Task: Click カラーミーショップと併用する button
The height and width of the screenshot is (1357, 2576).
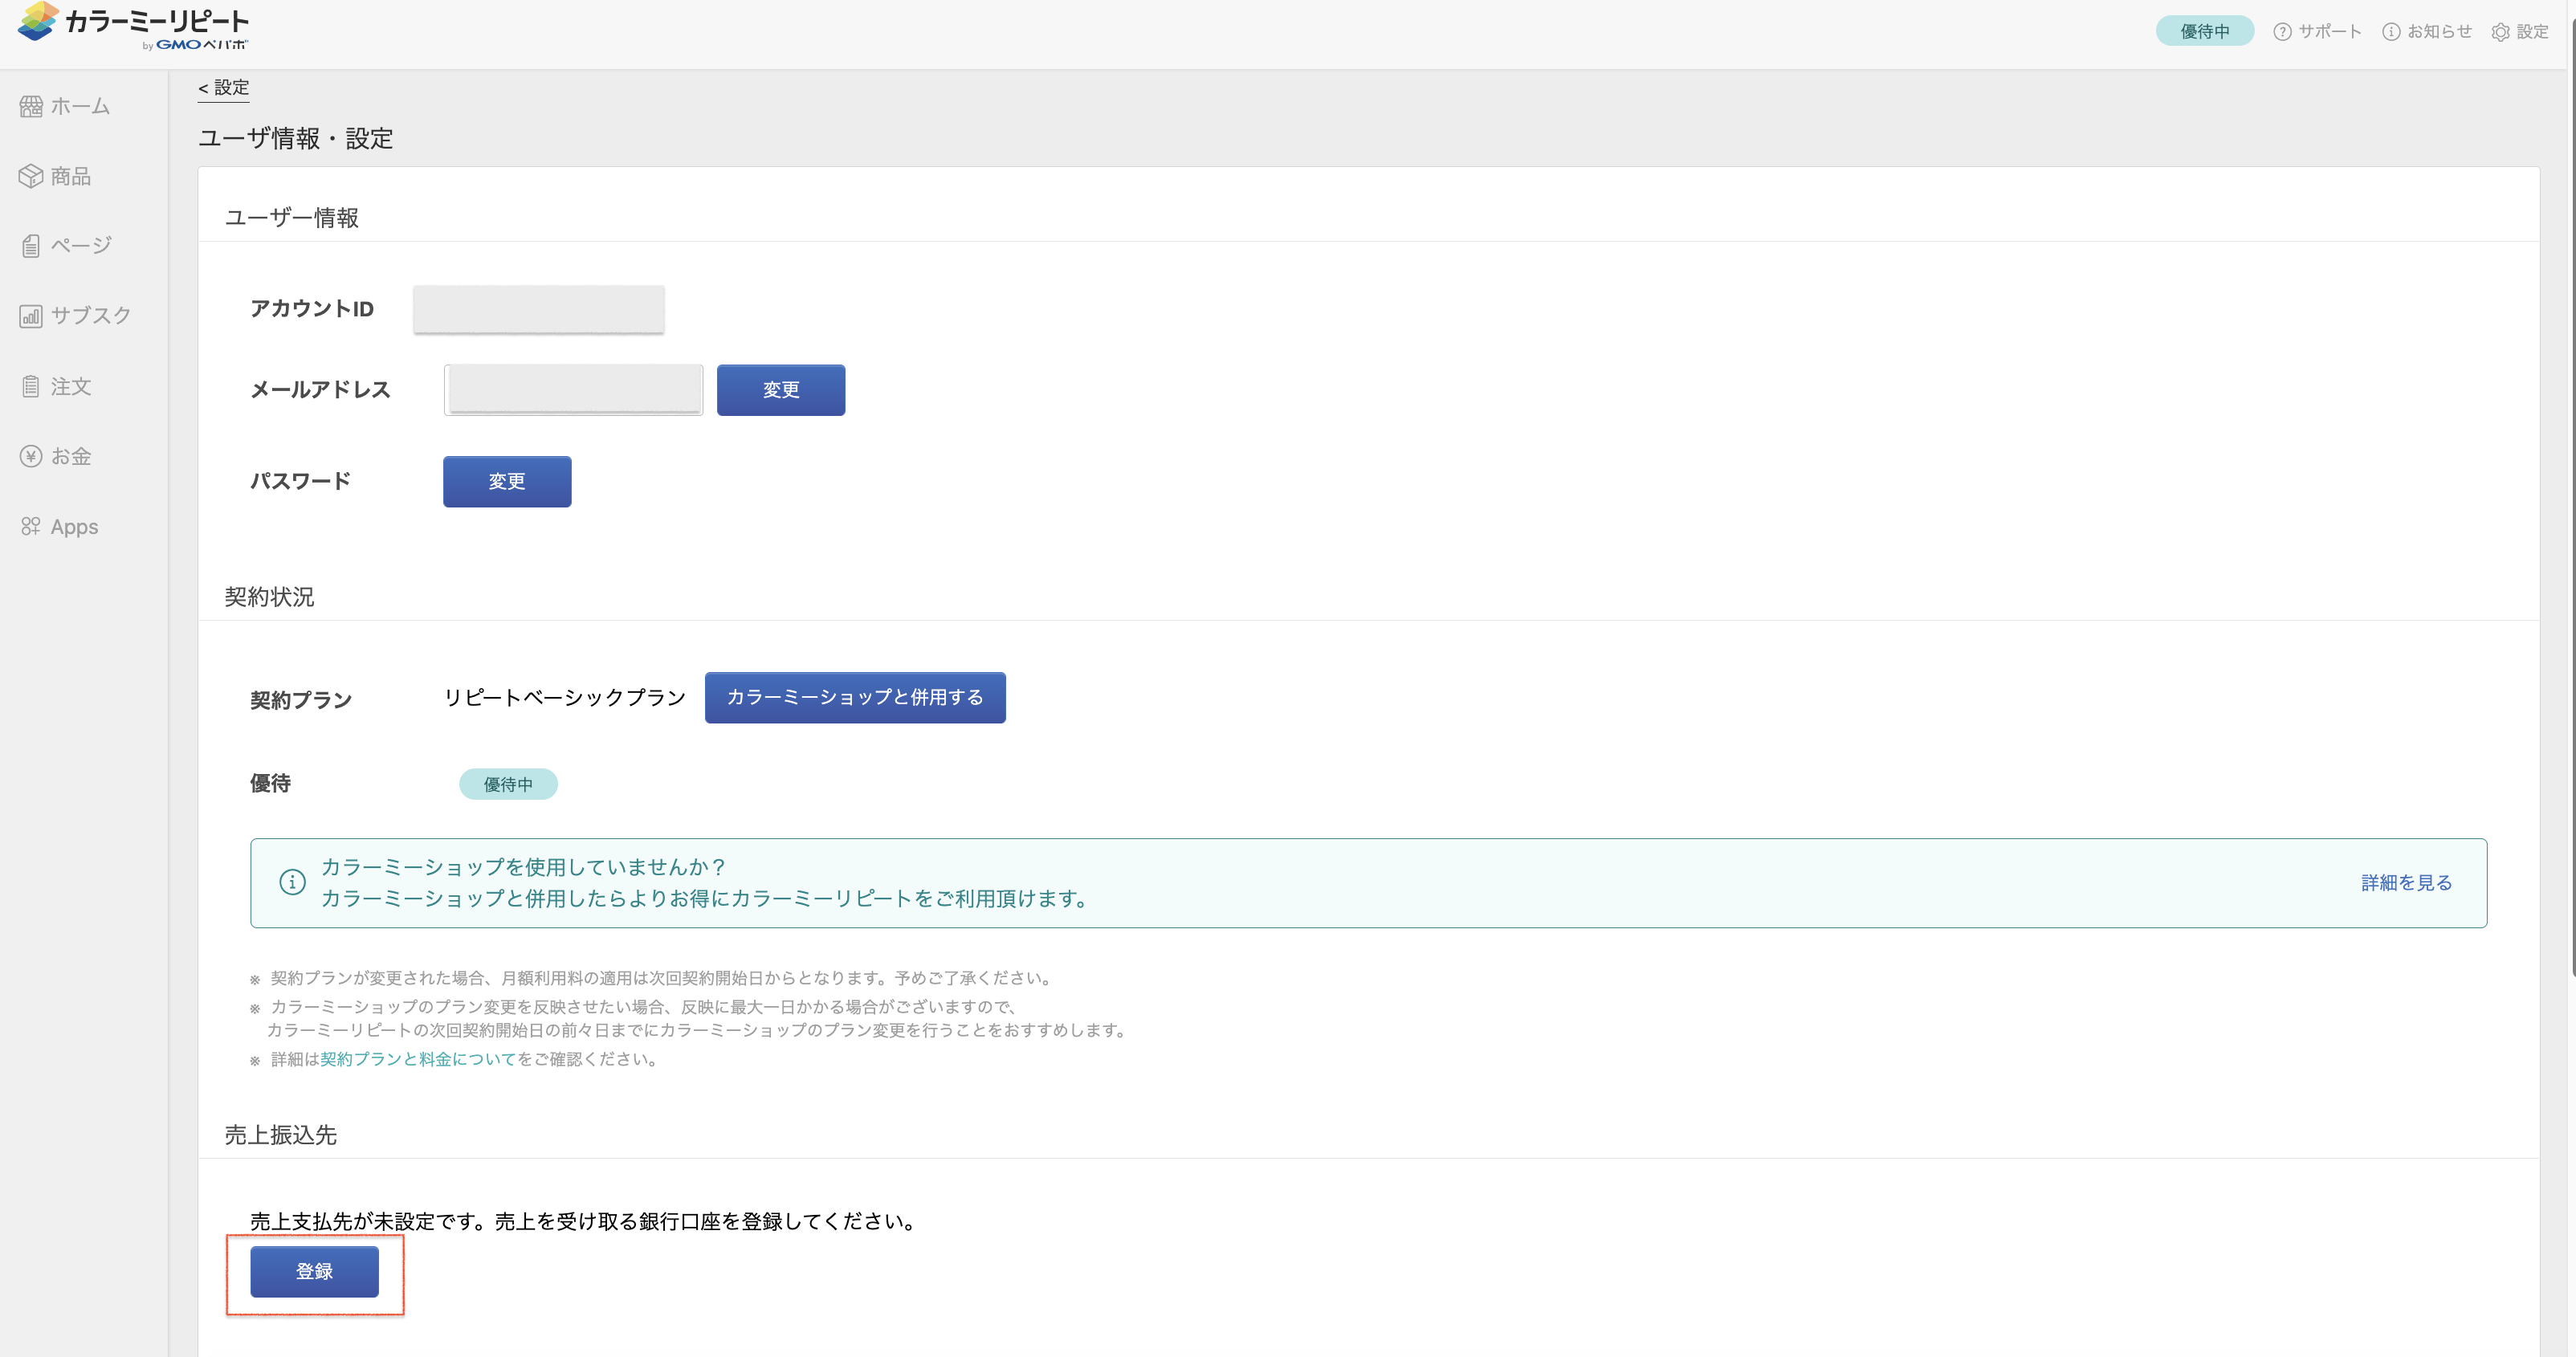Action: click(x=855, y=697)
